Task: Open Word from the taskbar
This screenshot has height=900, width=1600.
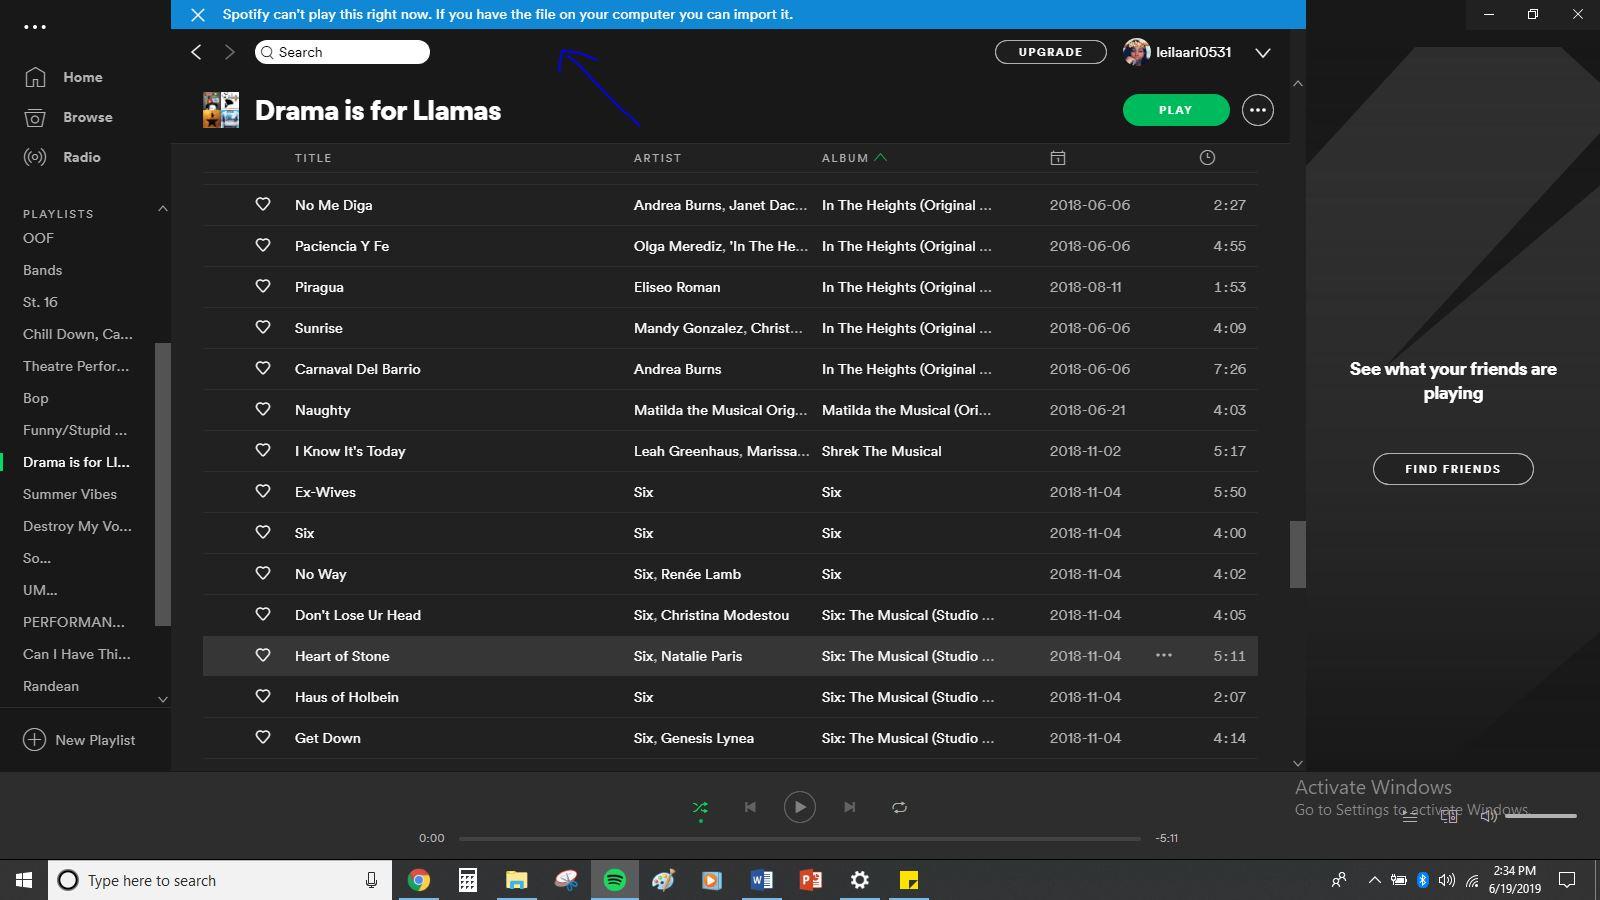Action: tap(761, 880)
